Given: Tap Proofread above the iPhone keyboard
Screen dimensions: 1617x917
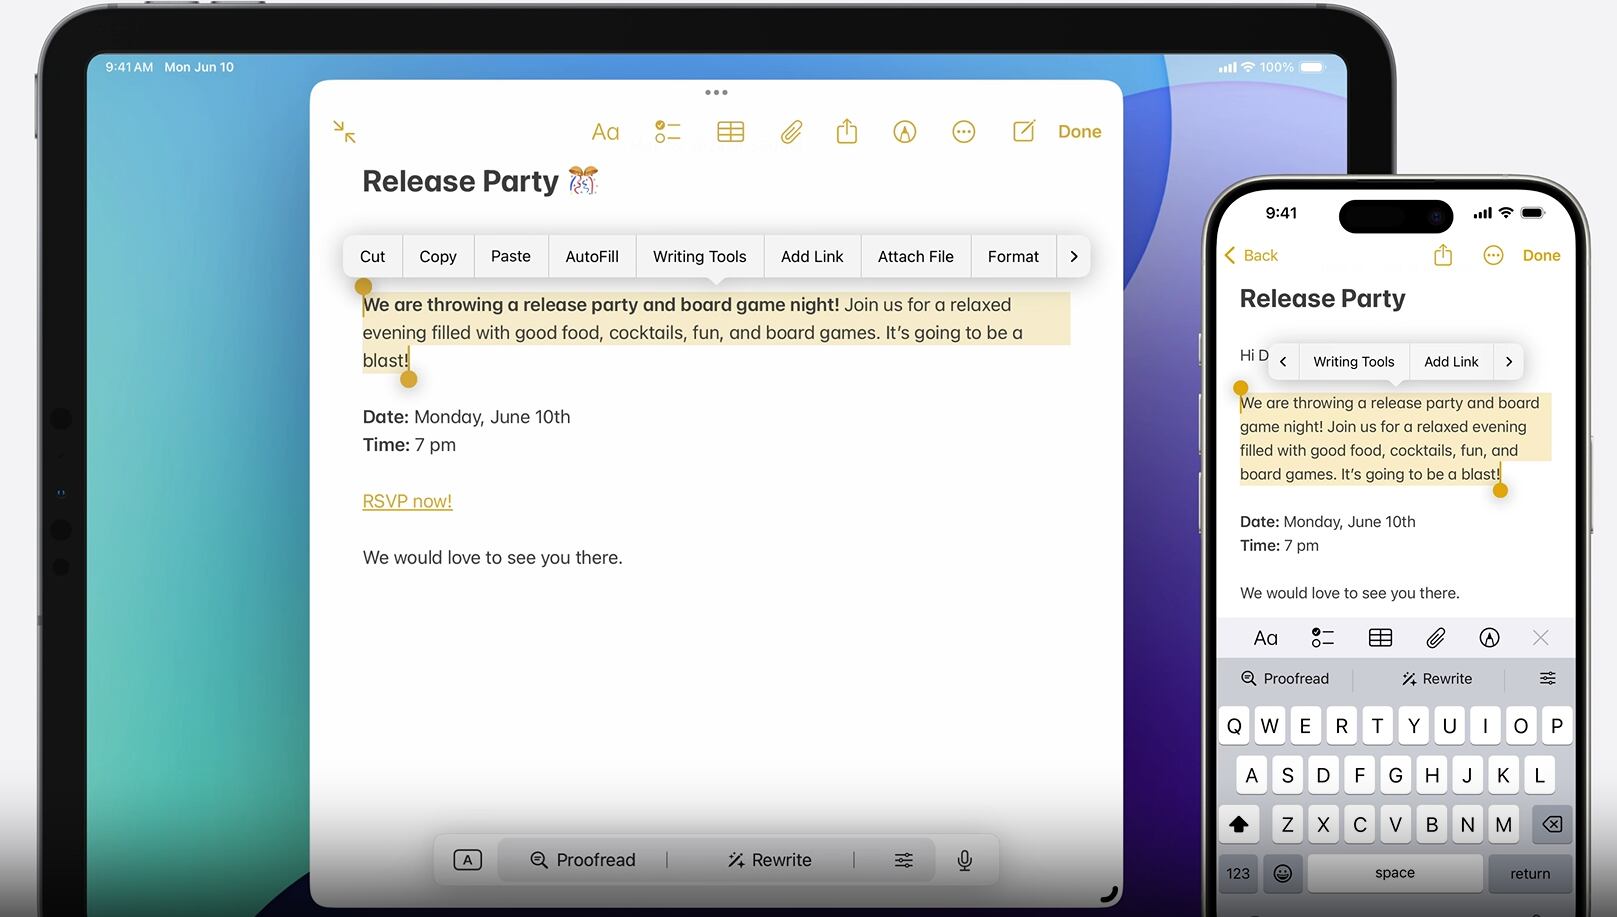Looking at the screenshot, I should 1285,679.
